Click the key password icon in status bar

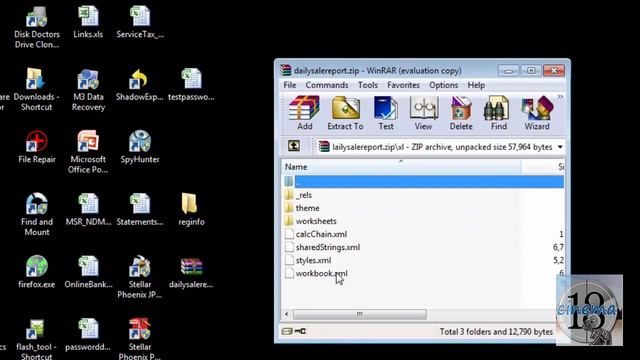pos(300,331)
